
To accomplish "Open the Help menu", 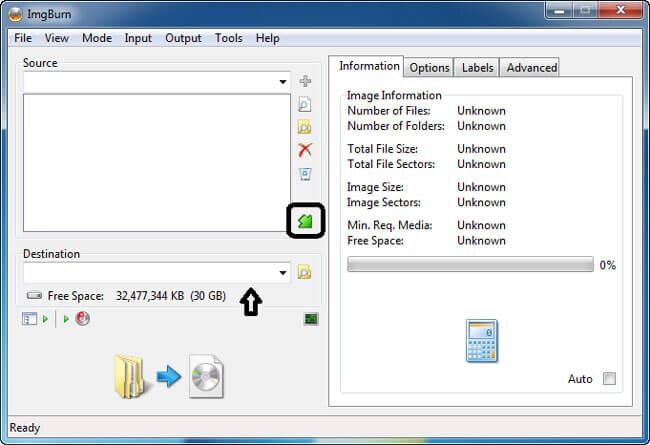I will [x=267, y=38].
